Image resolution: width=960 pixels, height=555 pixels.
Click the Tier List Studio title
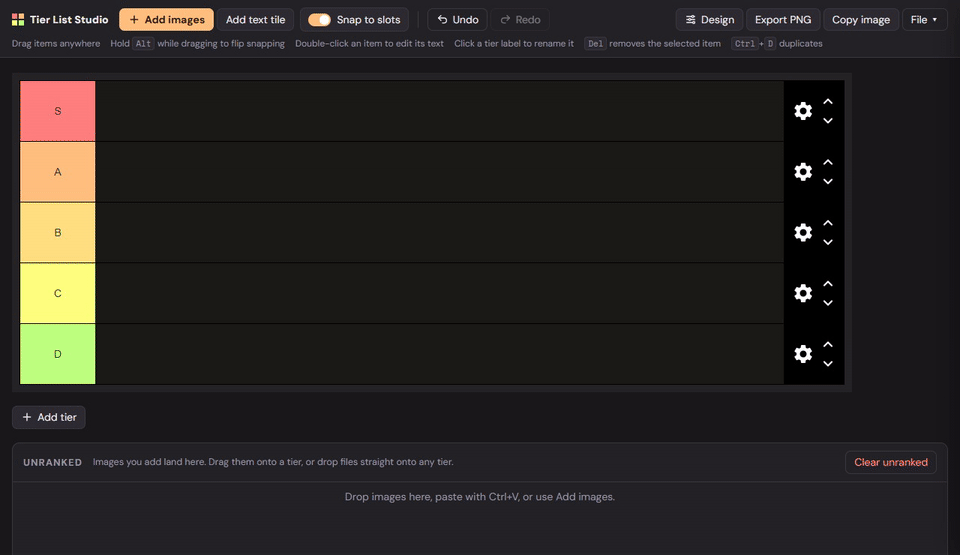[69, 20]
